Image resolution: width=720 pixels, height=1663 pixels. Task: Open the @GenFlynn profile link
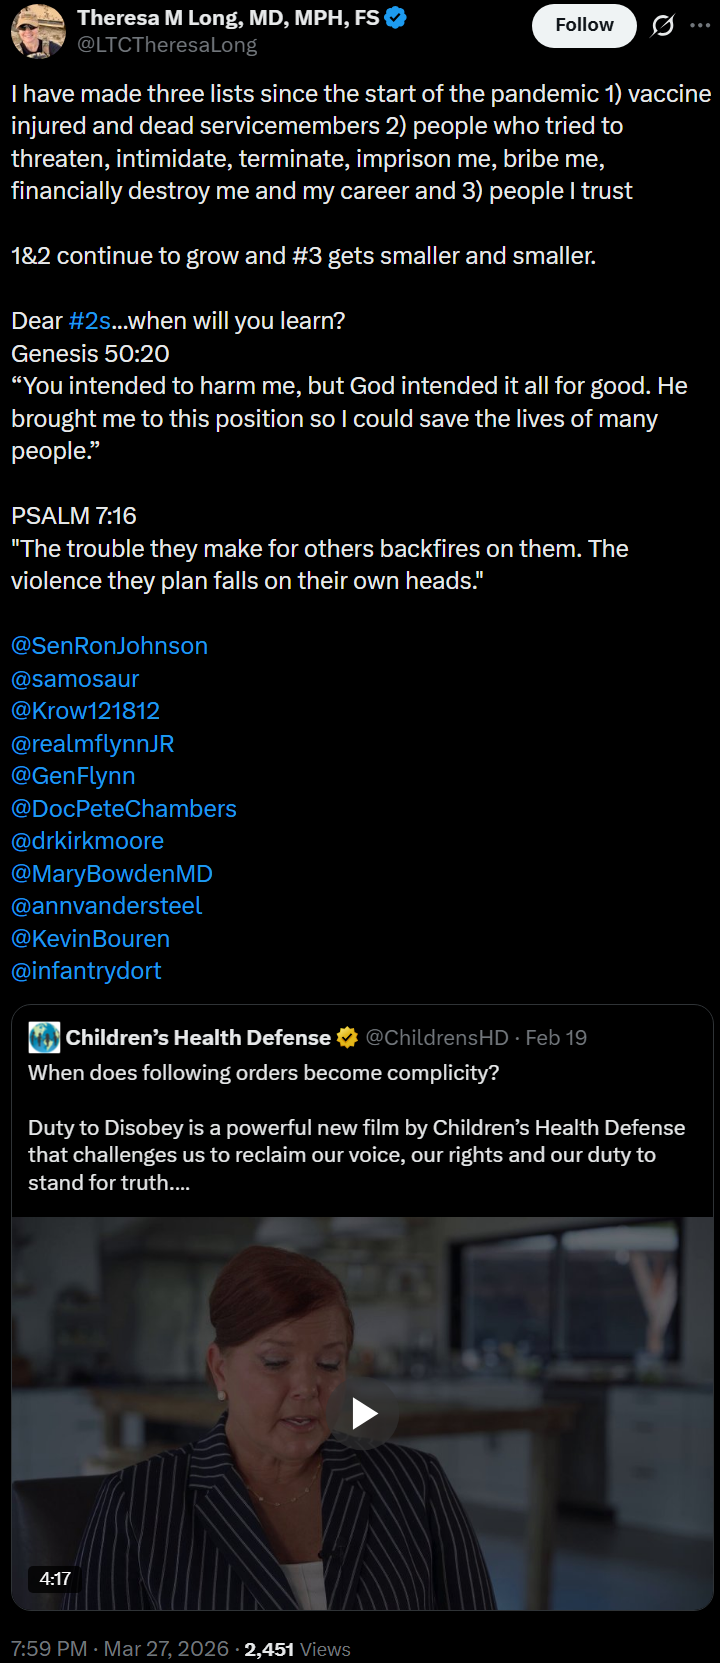73,776
